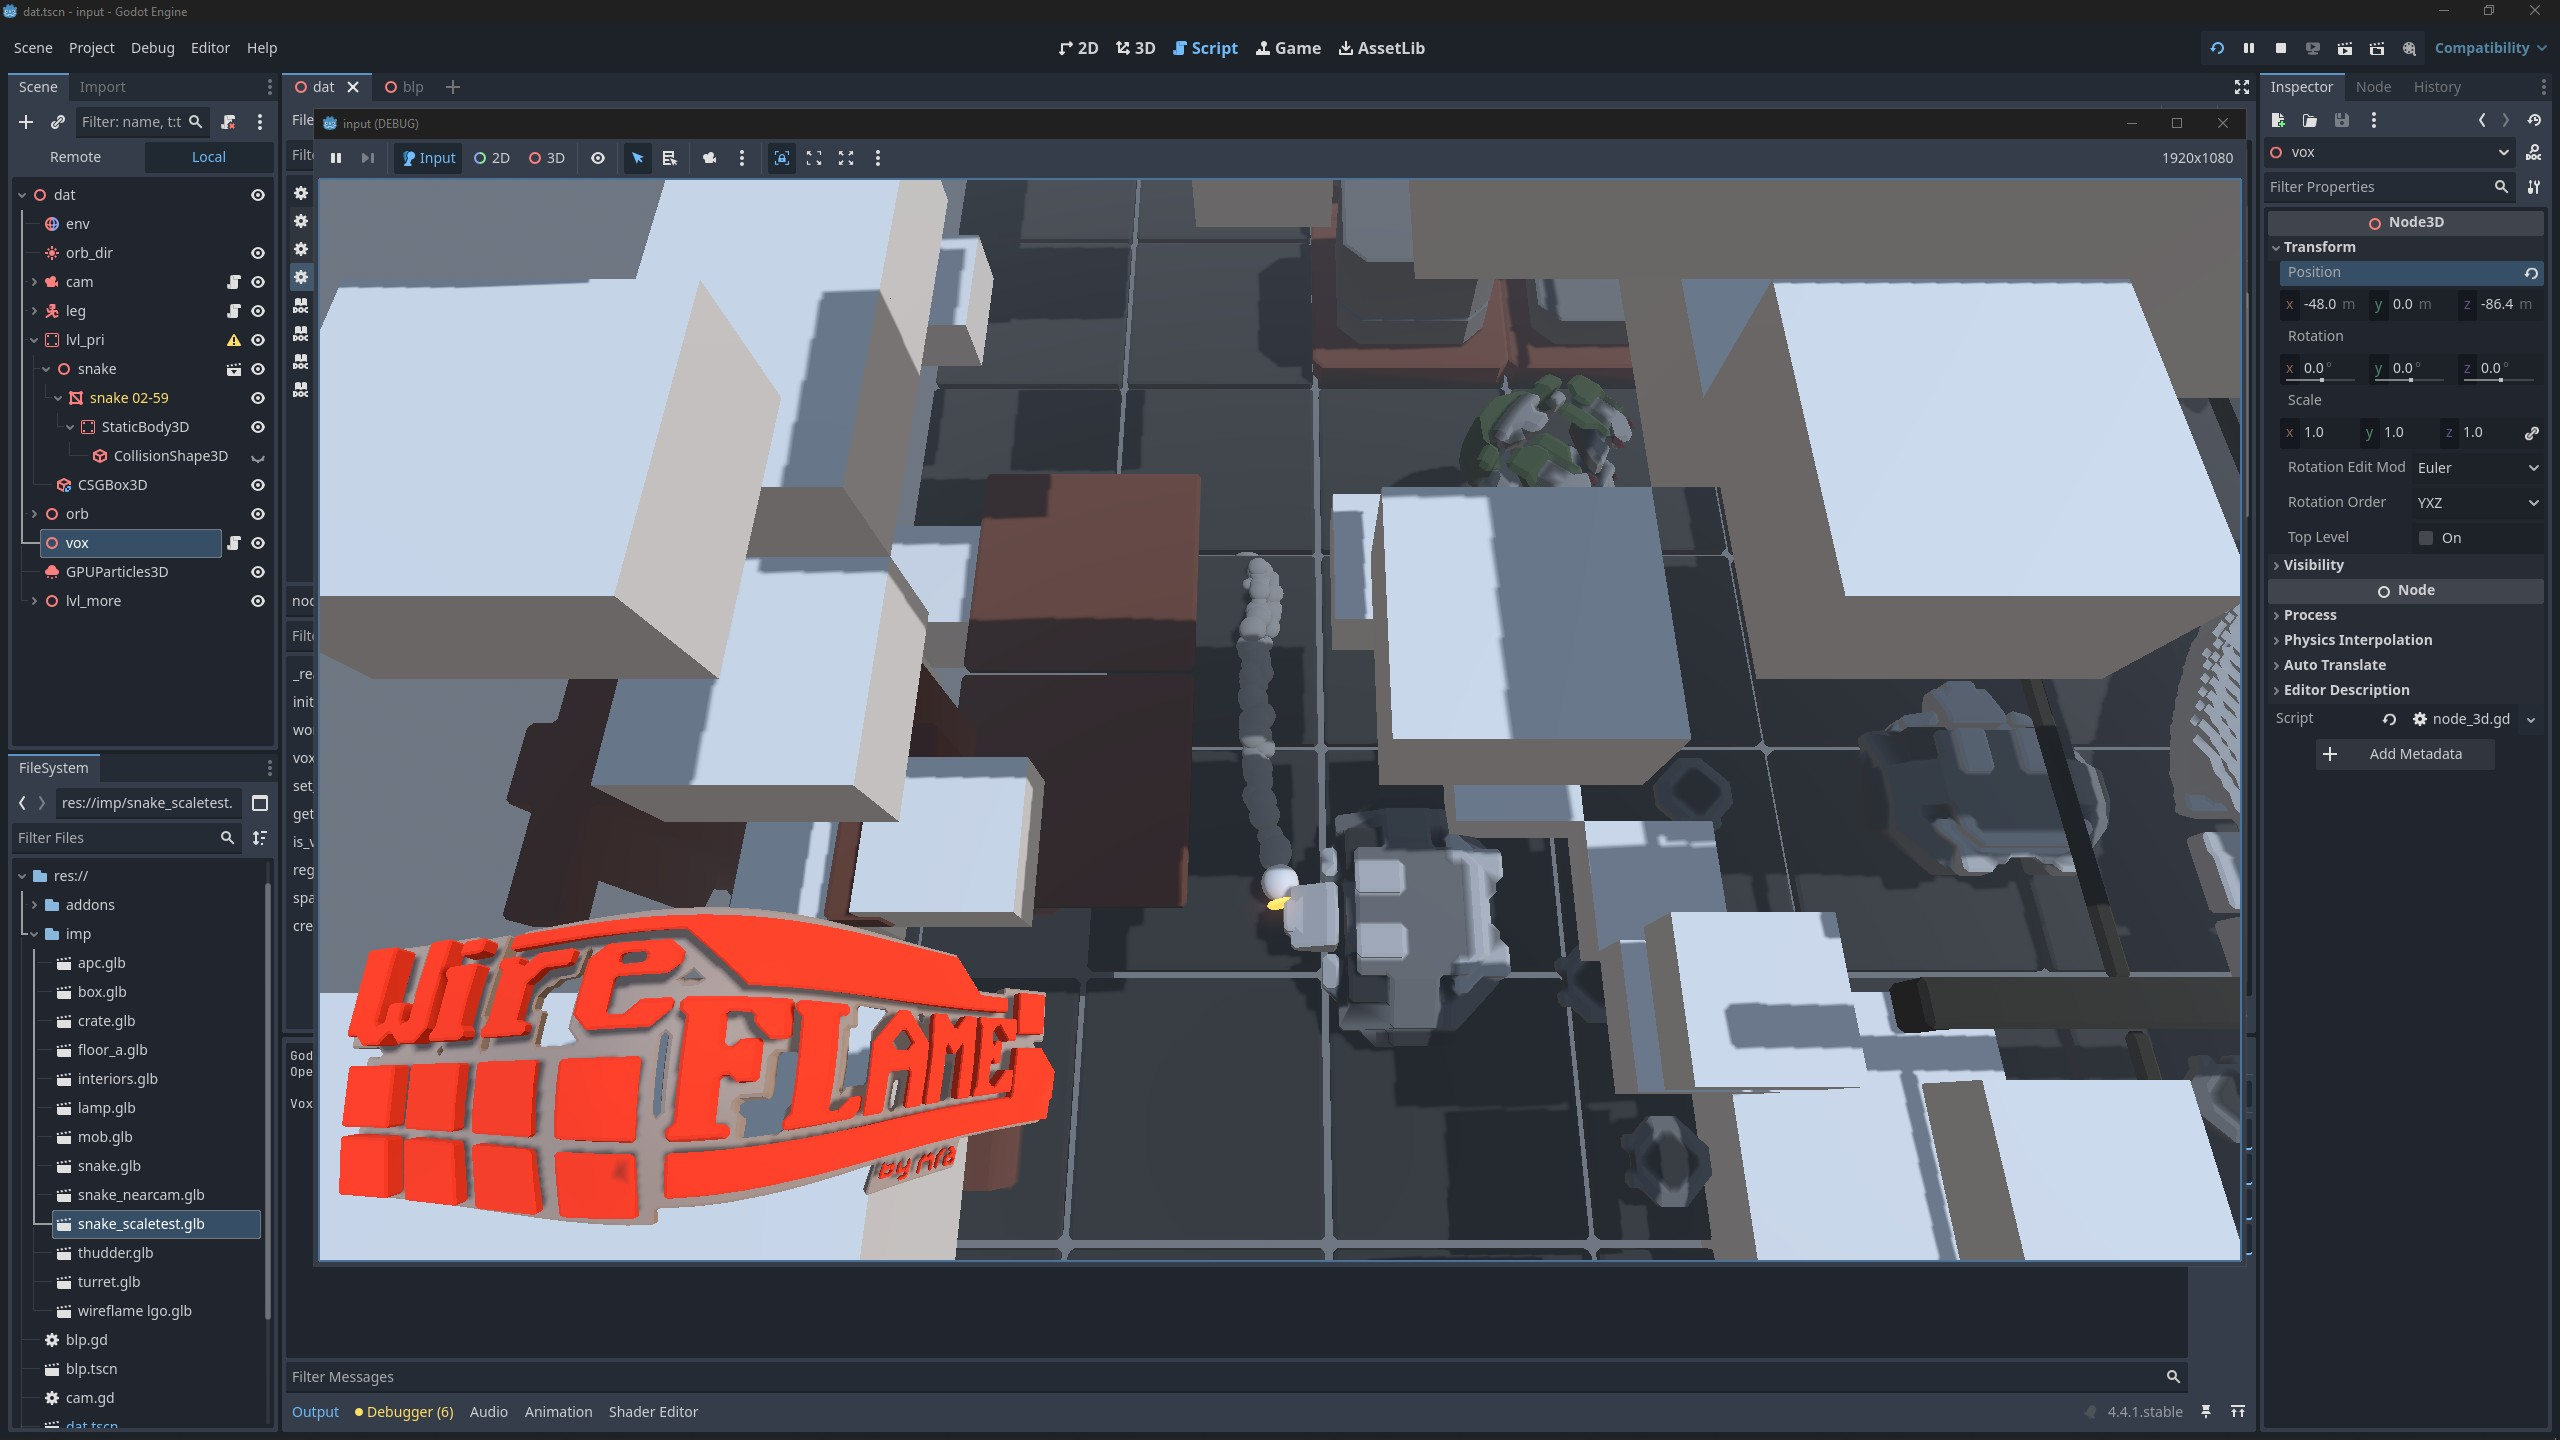Click the stretch-to-fit corners icon
This screenshot has width=2560, height=1440.
click(x=814, y=158)
